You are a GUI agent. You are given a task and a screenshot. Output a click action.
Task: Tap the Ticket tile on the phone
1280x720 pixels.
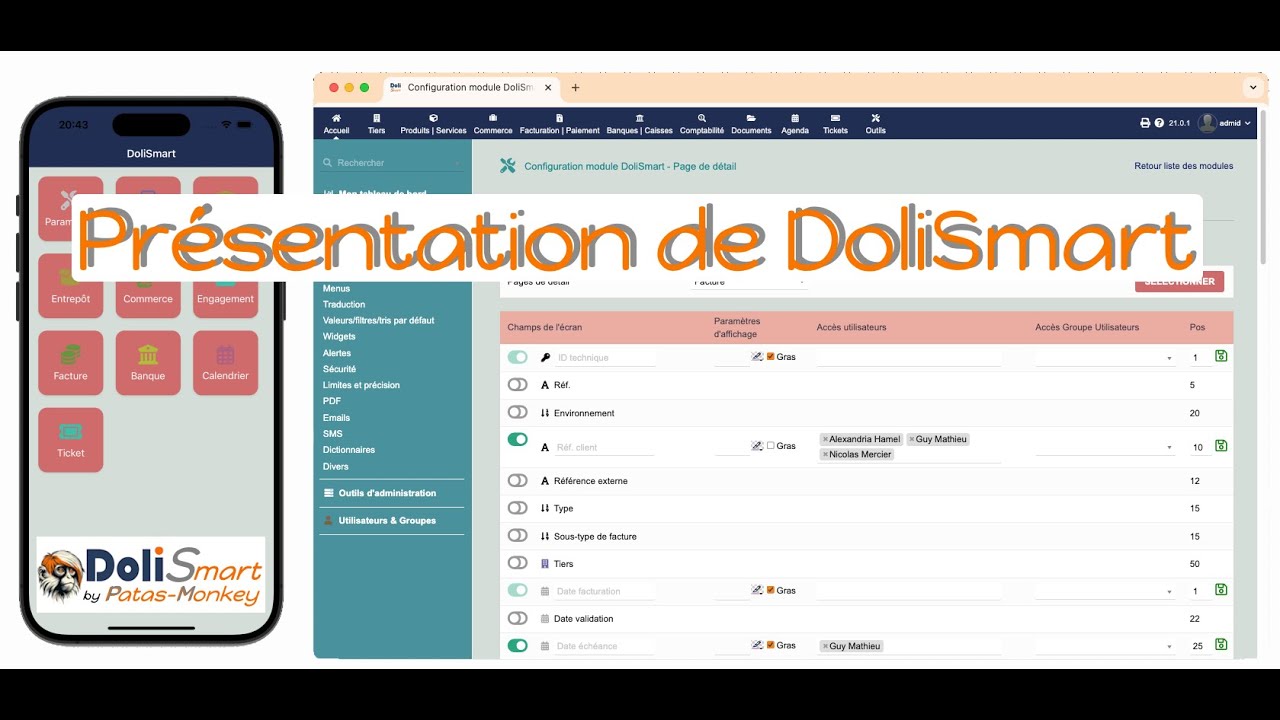tap(71, 440)
